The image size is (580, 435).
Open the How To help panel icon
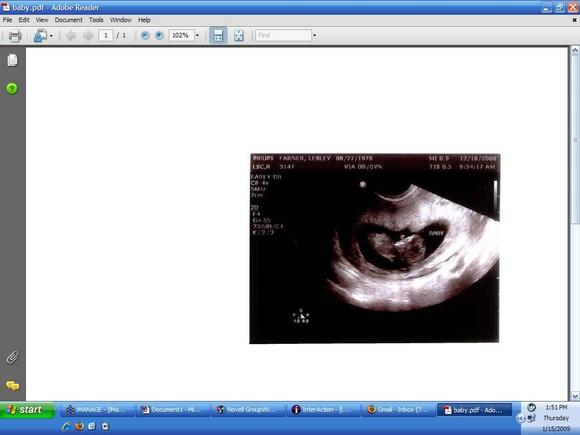pyautogui.click(x=12, y=88)
